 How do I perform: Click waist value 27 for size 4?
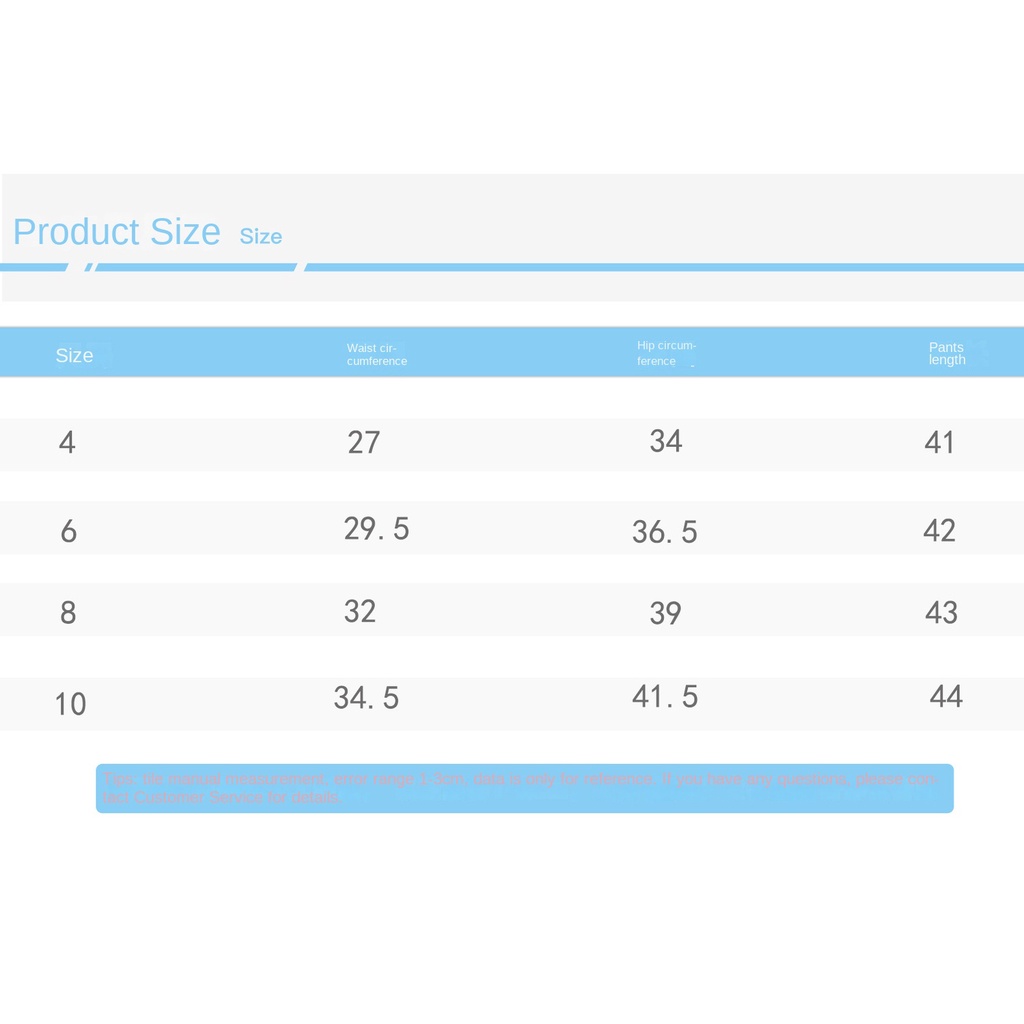[x=364, y=442]
